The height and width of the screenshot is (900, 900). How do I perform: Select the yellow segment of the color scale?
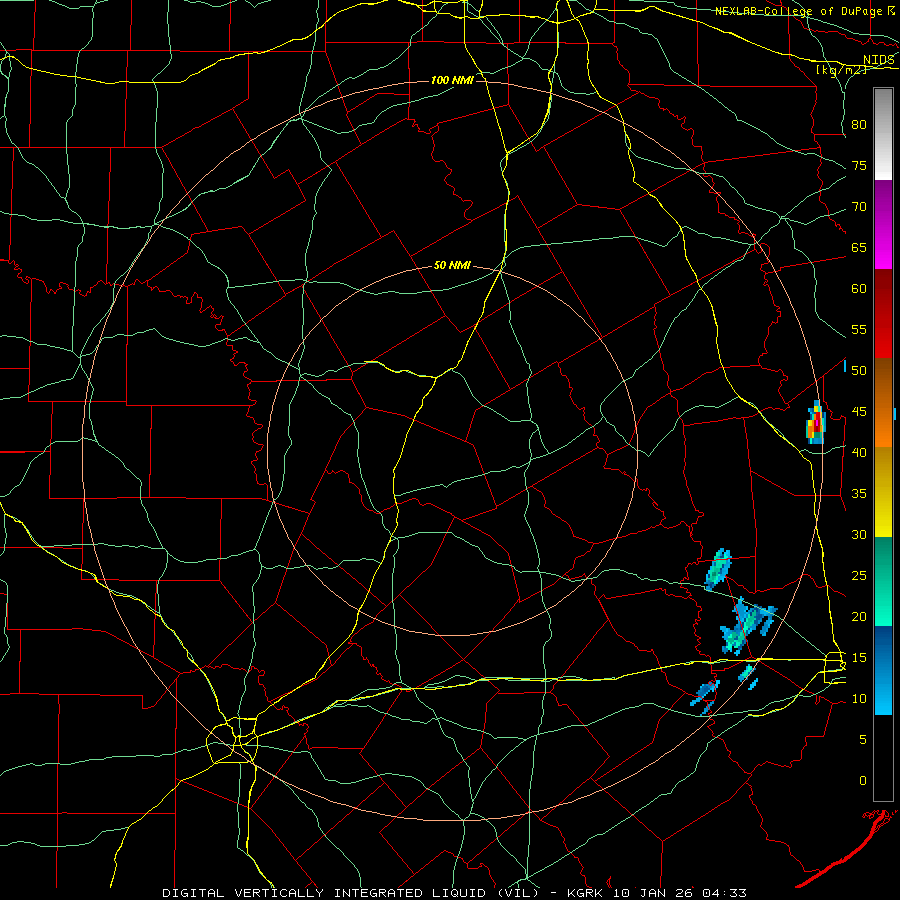pos(883,492)
